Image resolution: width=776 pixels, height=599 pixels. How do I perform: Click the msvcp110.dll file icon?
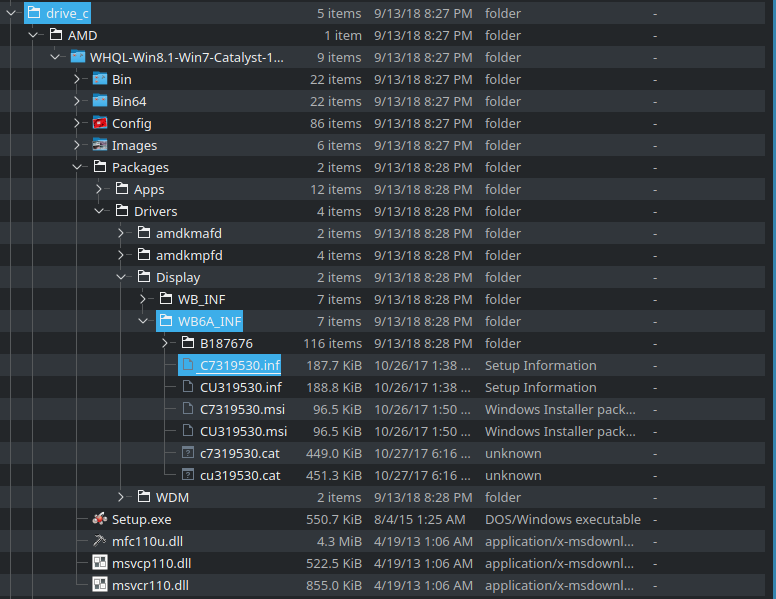click(100, 563)
